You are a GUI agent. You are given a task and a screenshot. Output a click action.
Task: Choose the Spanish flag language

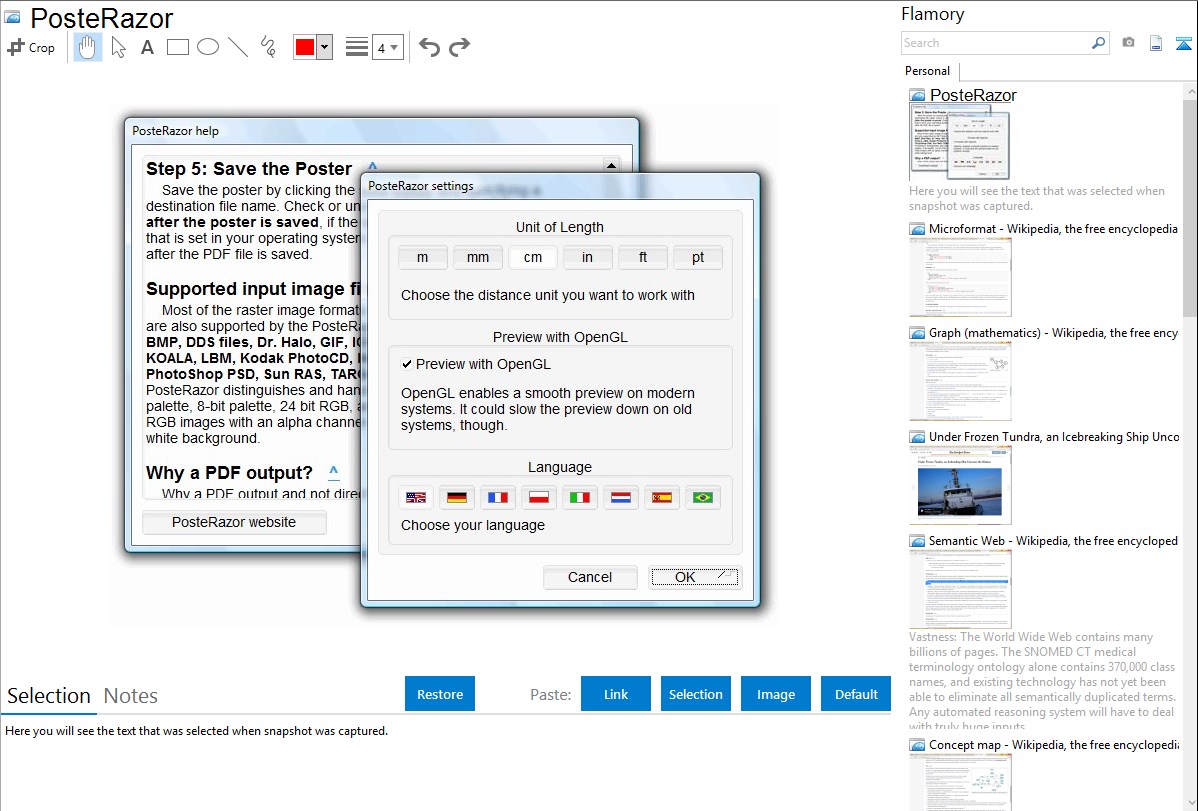click(662, 498)
